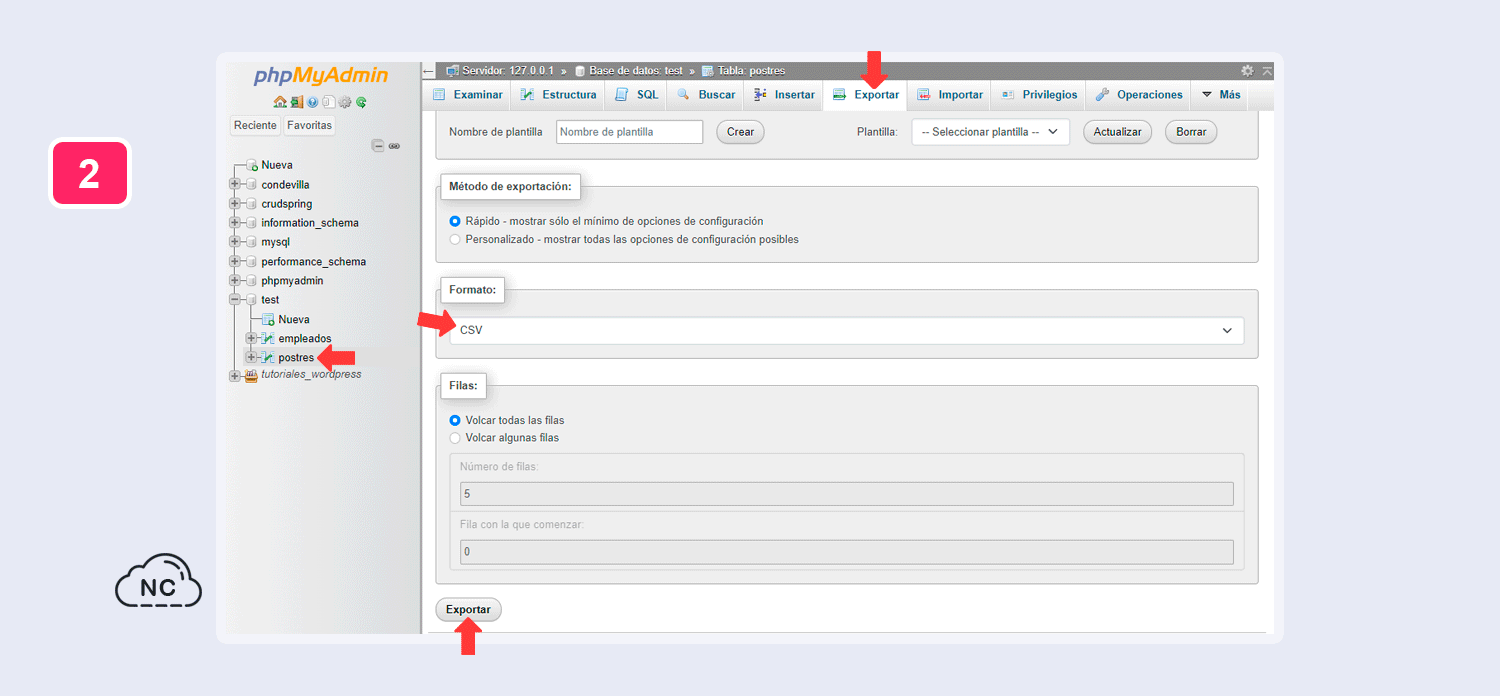
Task: Select the 'Personalizado' export method radio
Action: (x=455, y=239)
